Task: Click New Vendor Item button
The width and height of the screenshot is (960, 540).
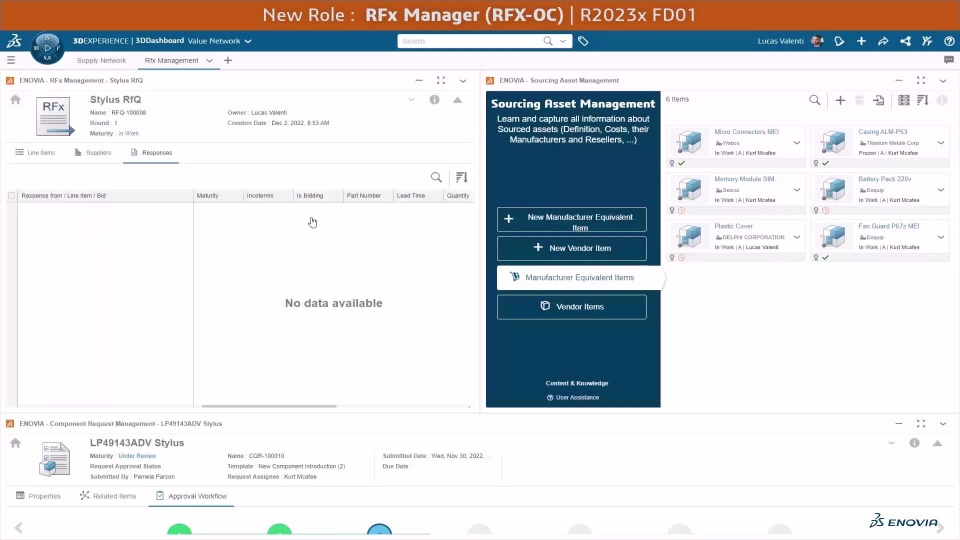Action: click(572, 248)
